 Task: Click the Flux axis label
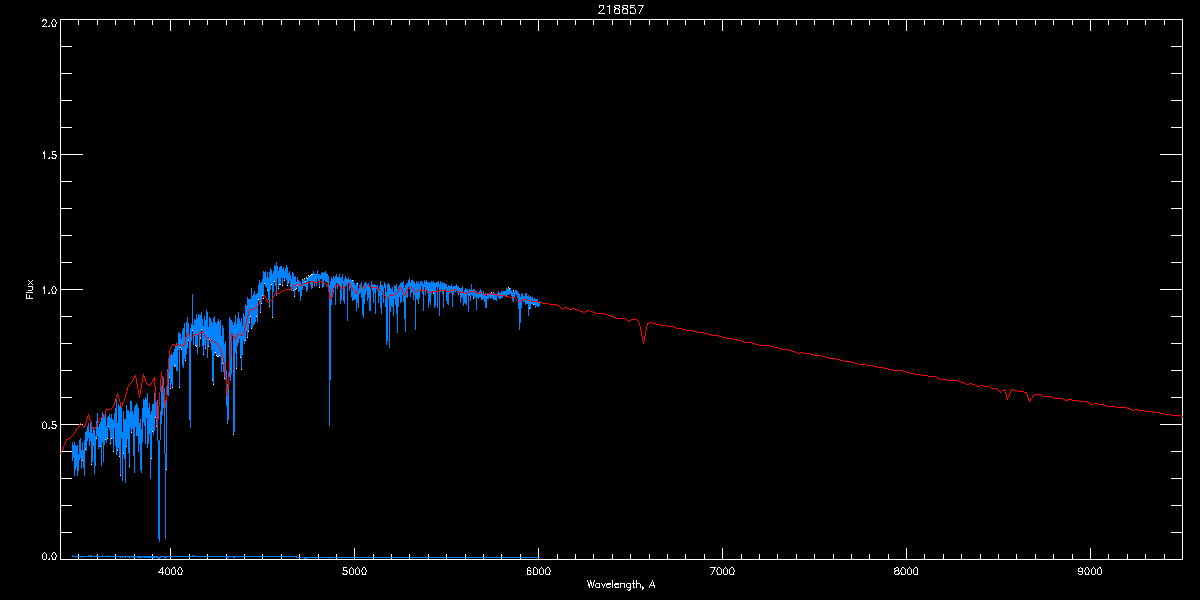30,289
